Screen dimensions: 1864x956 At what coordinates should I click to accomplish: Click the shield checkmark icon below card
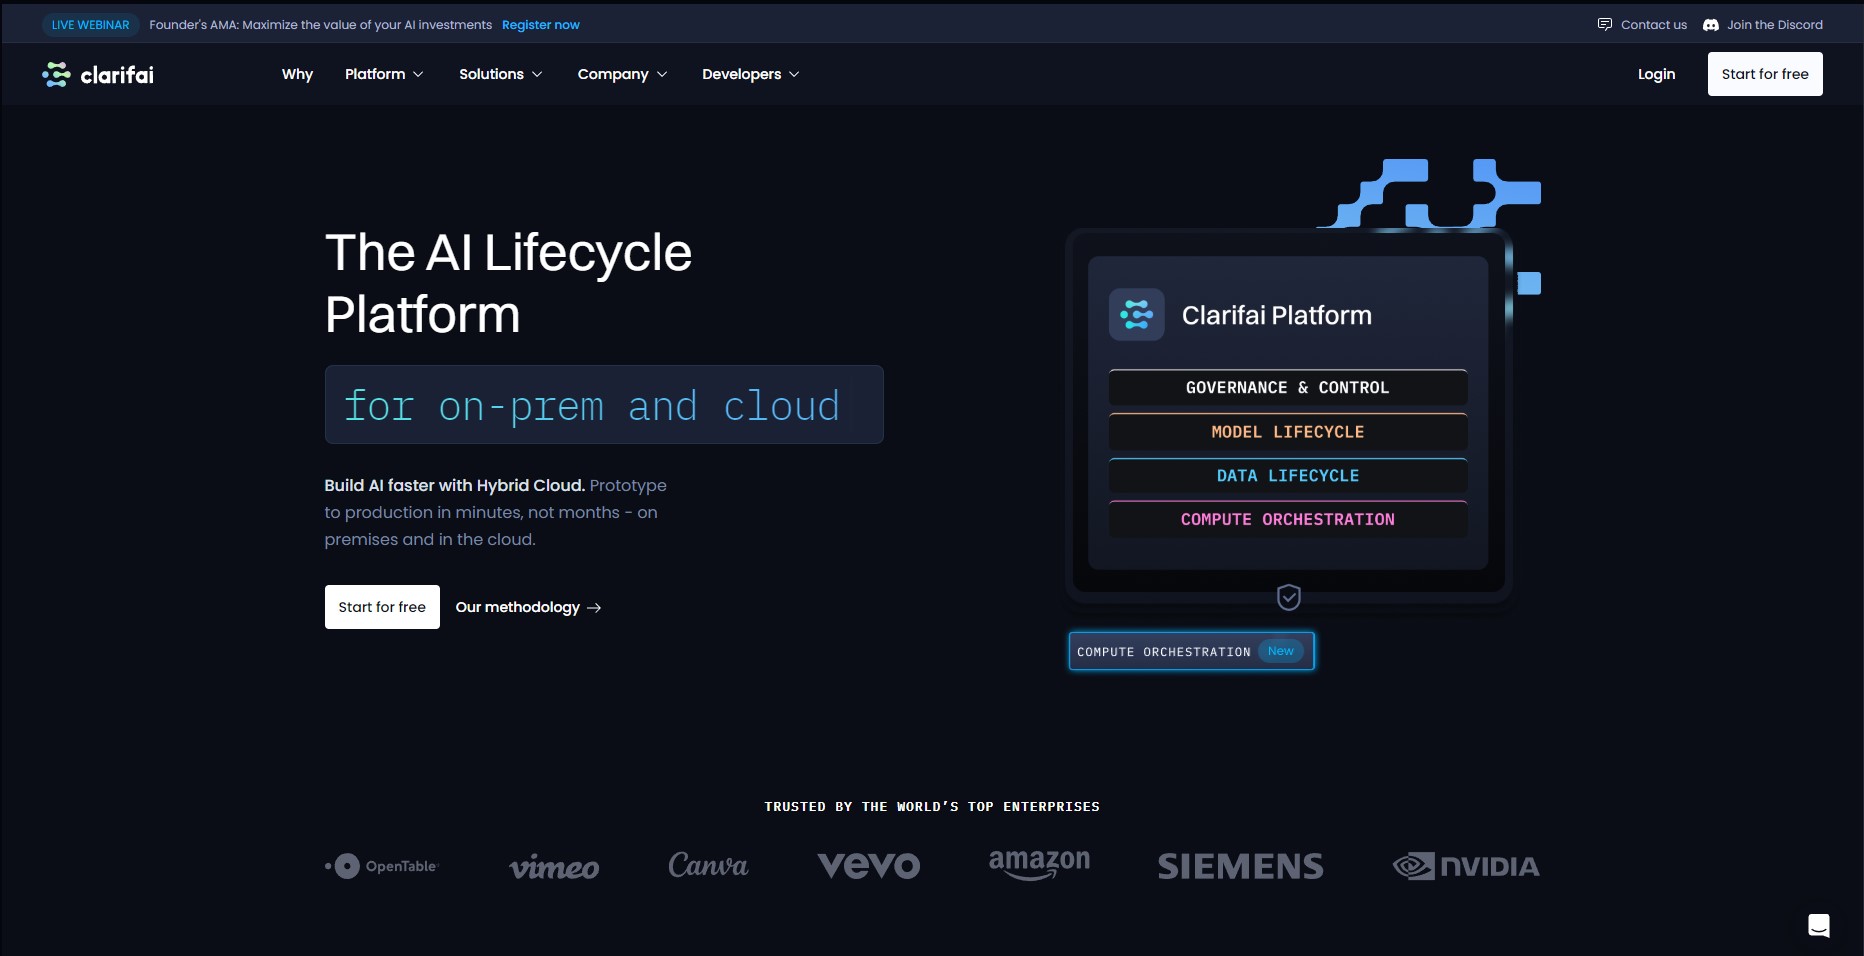(x=1289, y=597)
